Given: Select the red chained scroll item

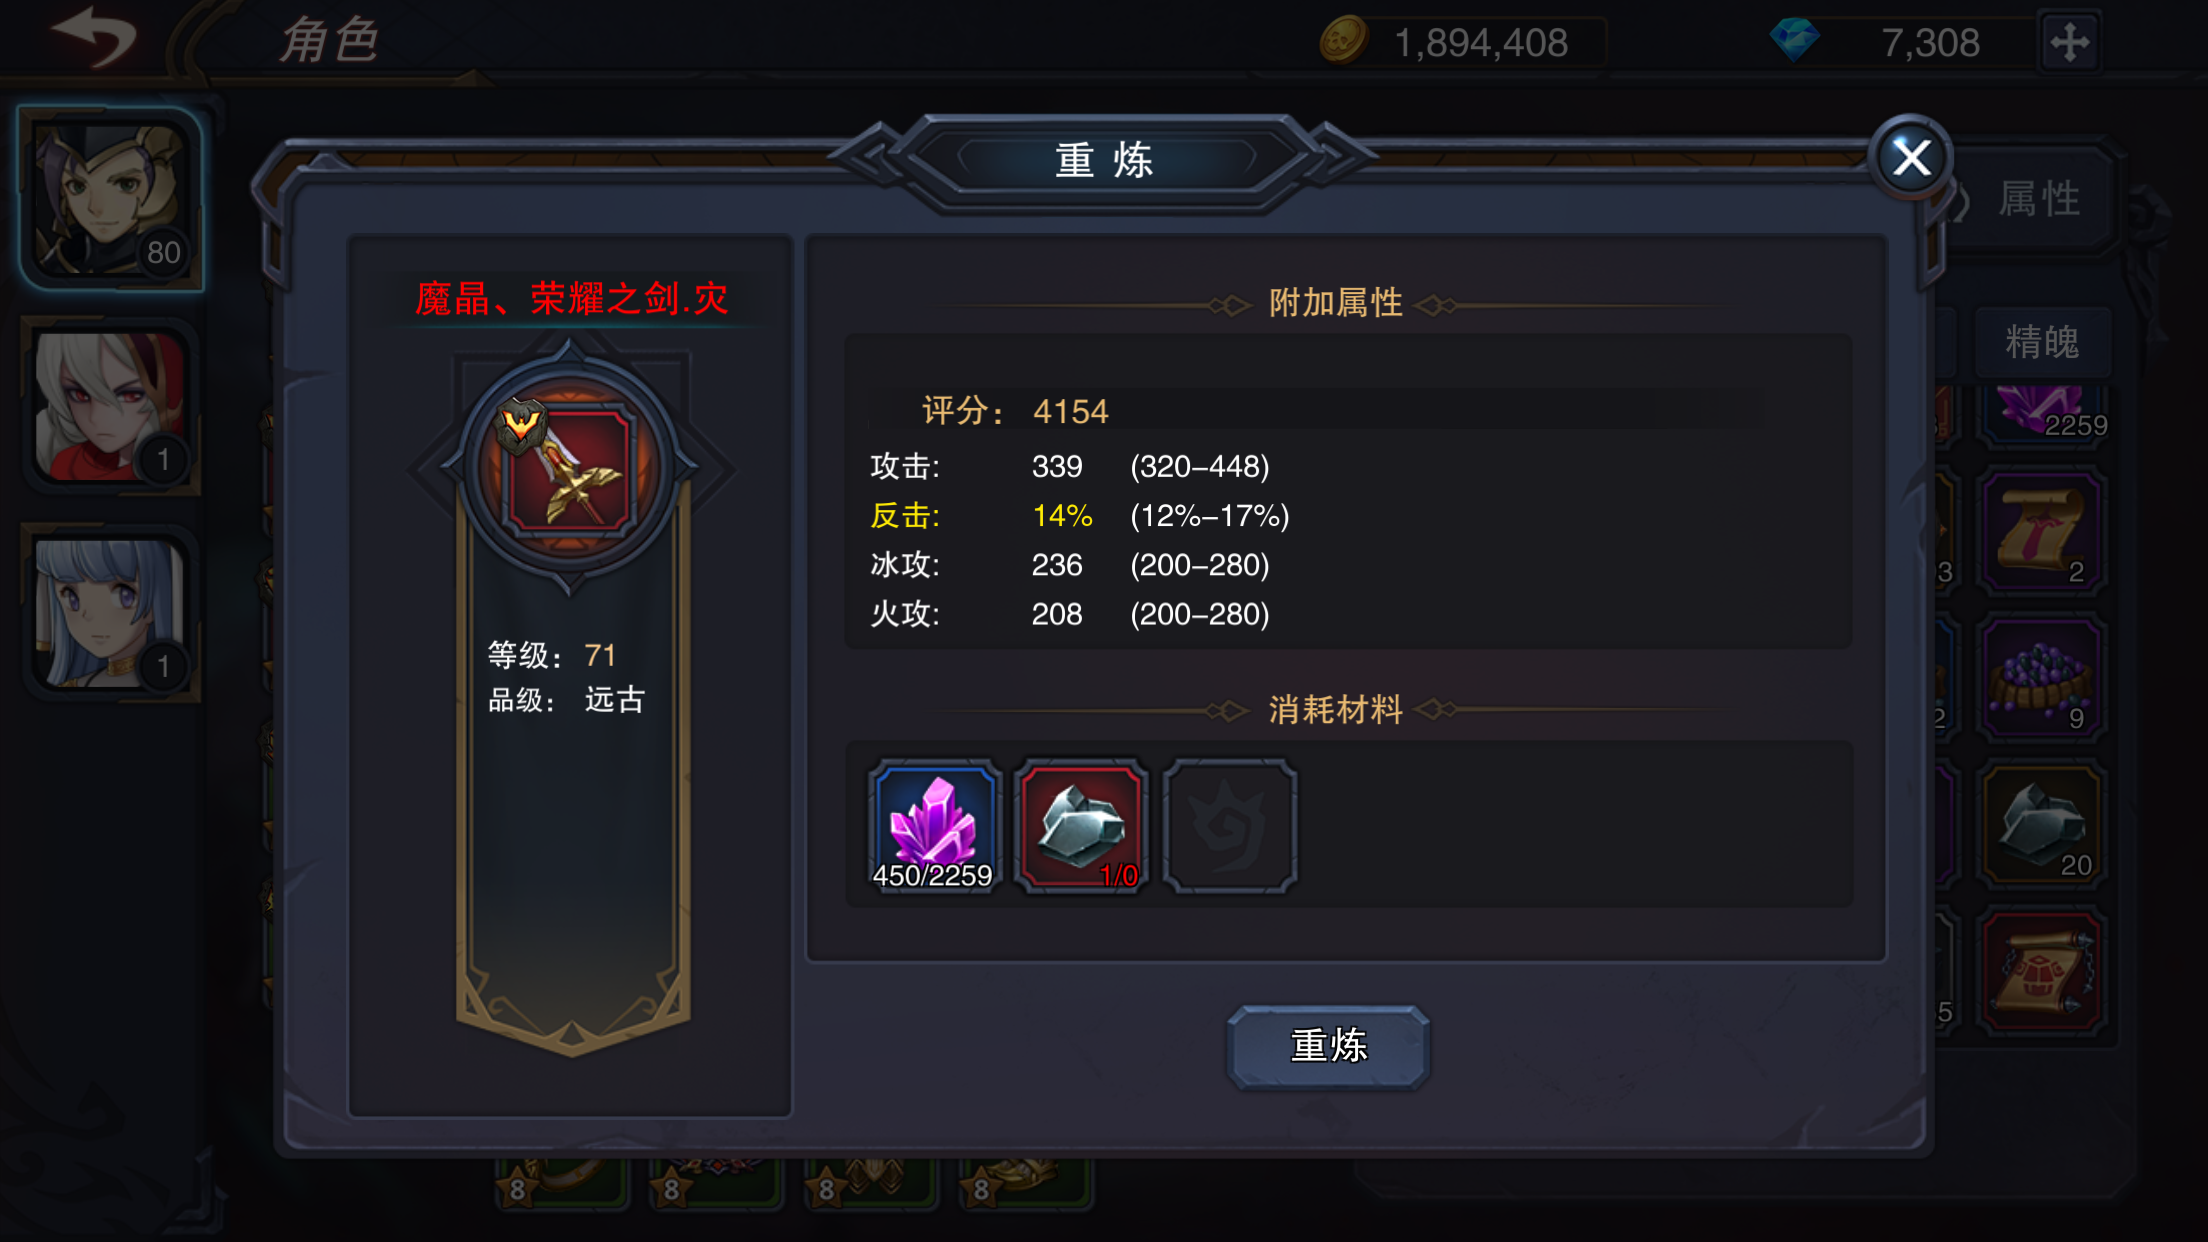Looking at the screenshot, I should (2042, 972).
